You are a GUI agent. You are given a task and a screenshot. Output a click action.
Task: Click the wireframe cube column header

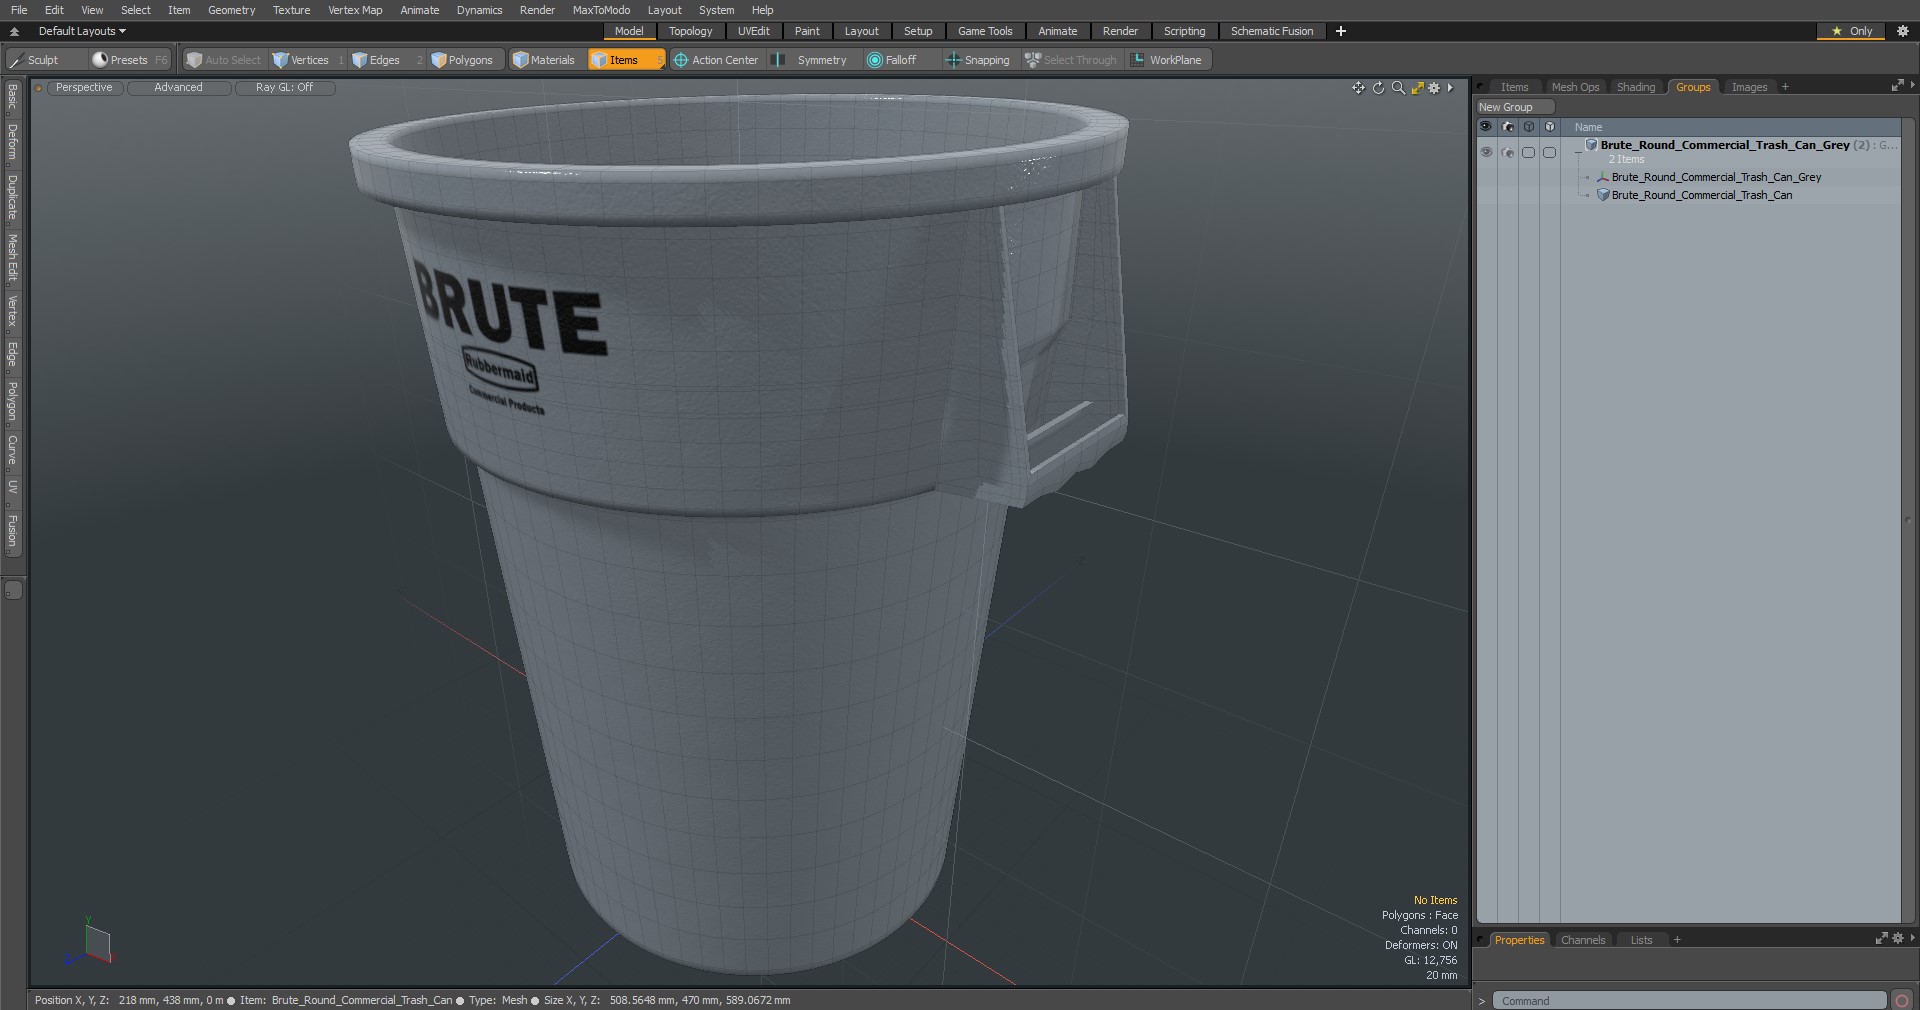click(x=1529, y=127)
